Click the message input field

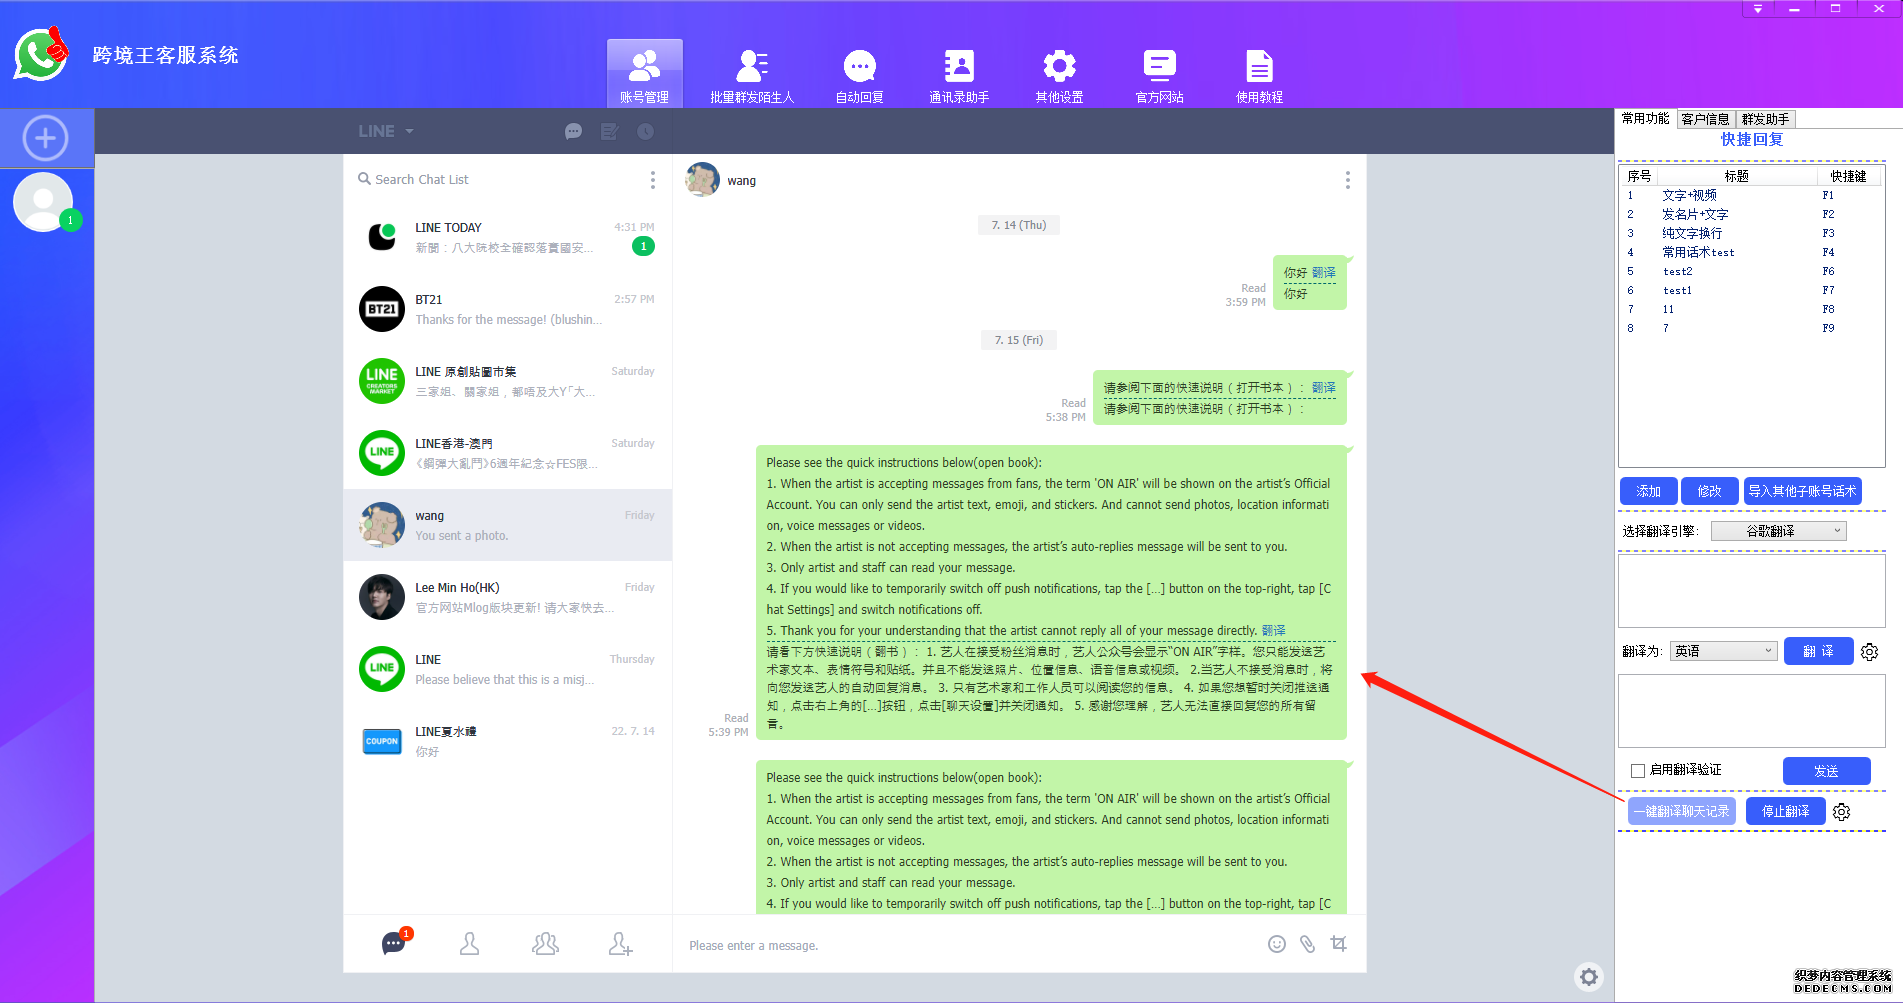coord(960,945)
